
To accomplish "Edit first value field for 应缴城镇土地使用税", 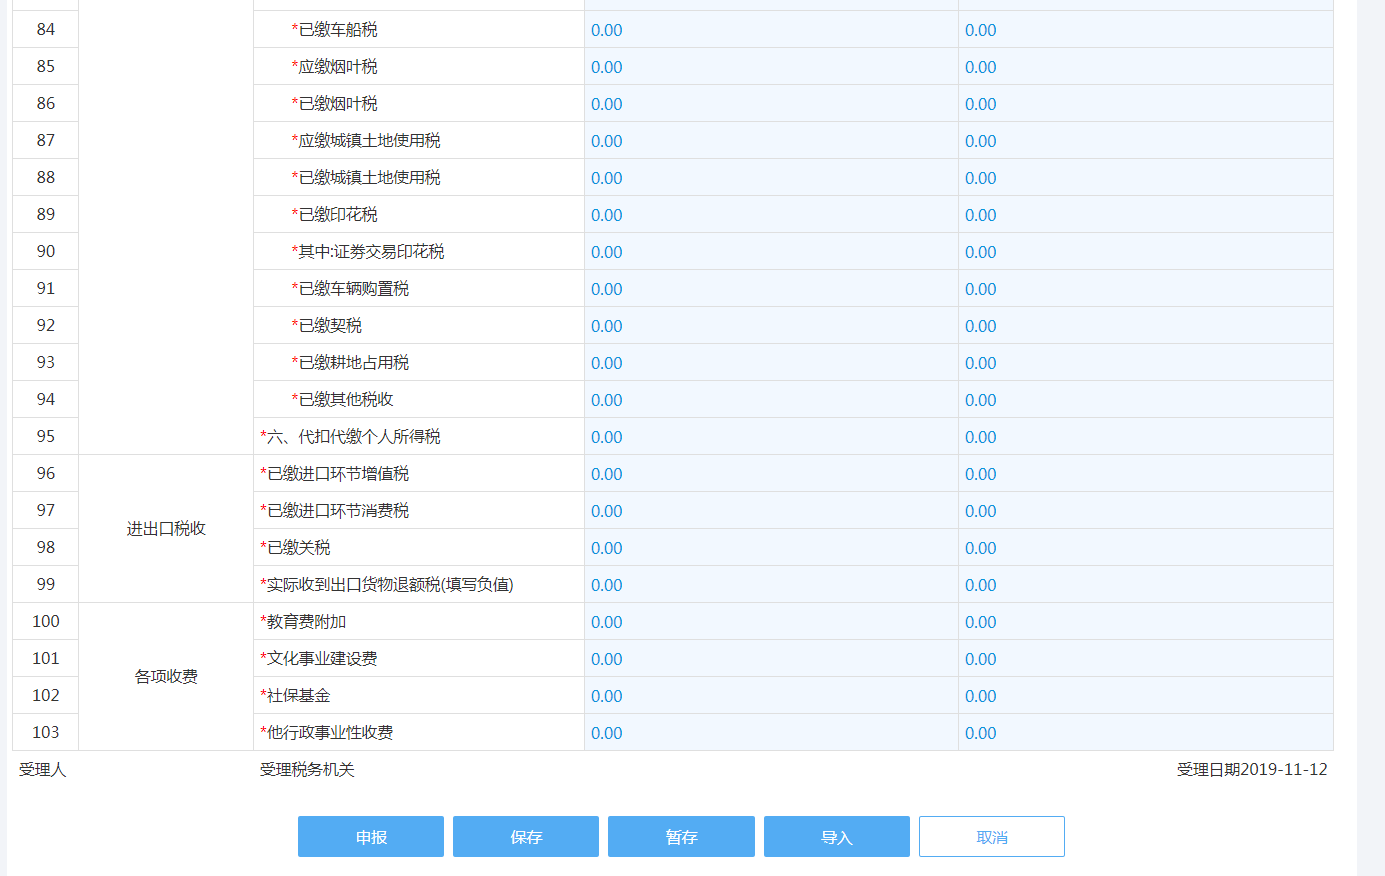I will coord(771,141).
